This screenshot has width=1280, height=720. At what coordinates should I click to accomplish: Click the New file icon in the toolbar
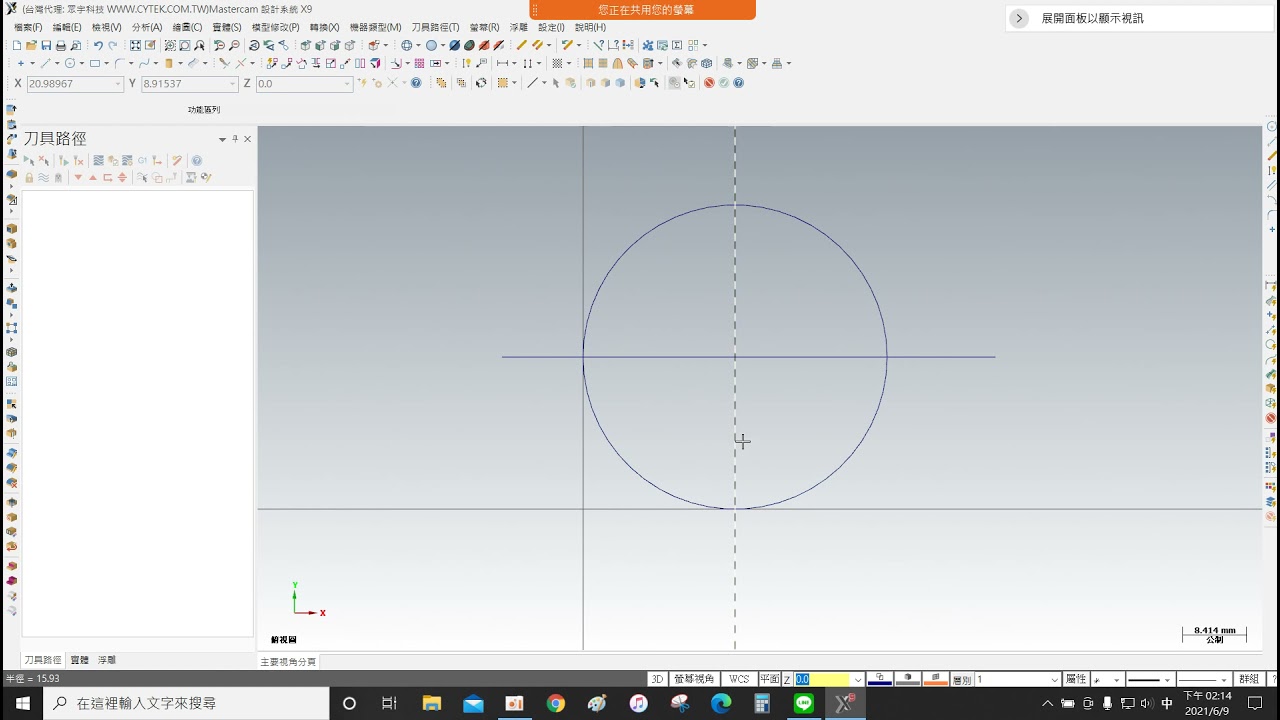tap(17, 46)
